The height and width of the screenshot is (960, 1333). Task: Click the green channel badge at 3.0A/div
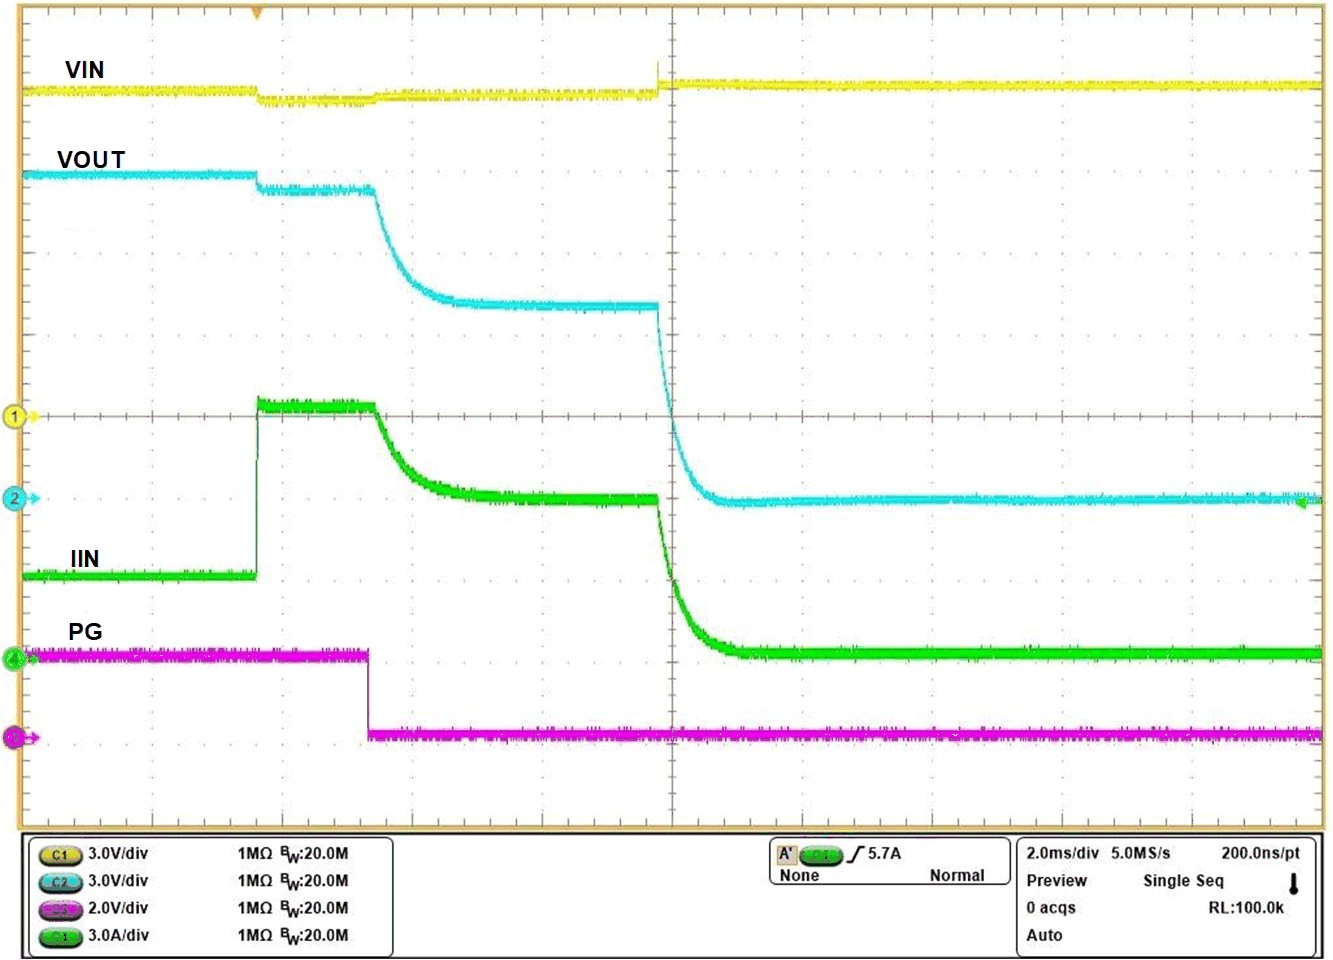pos(60,937)
